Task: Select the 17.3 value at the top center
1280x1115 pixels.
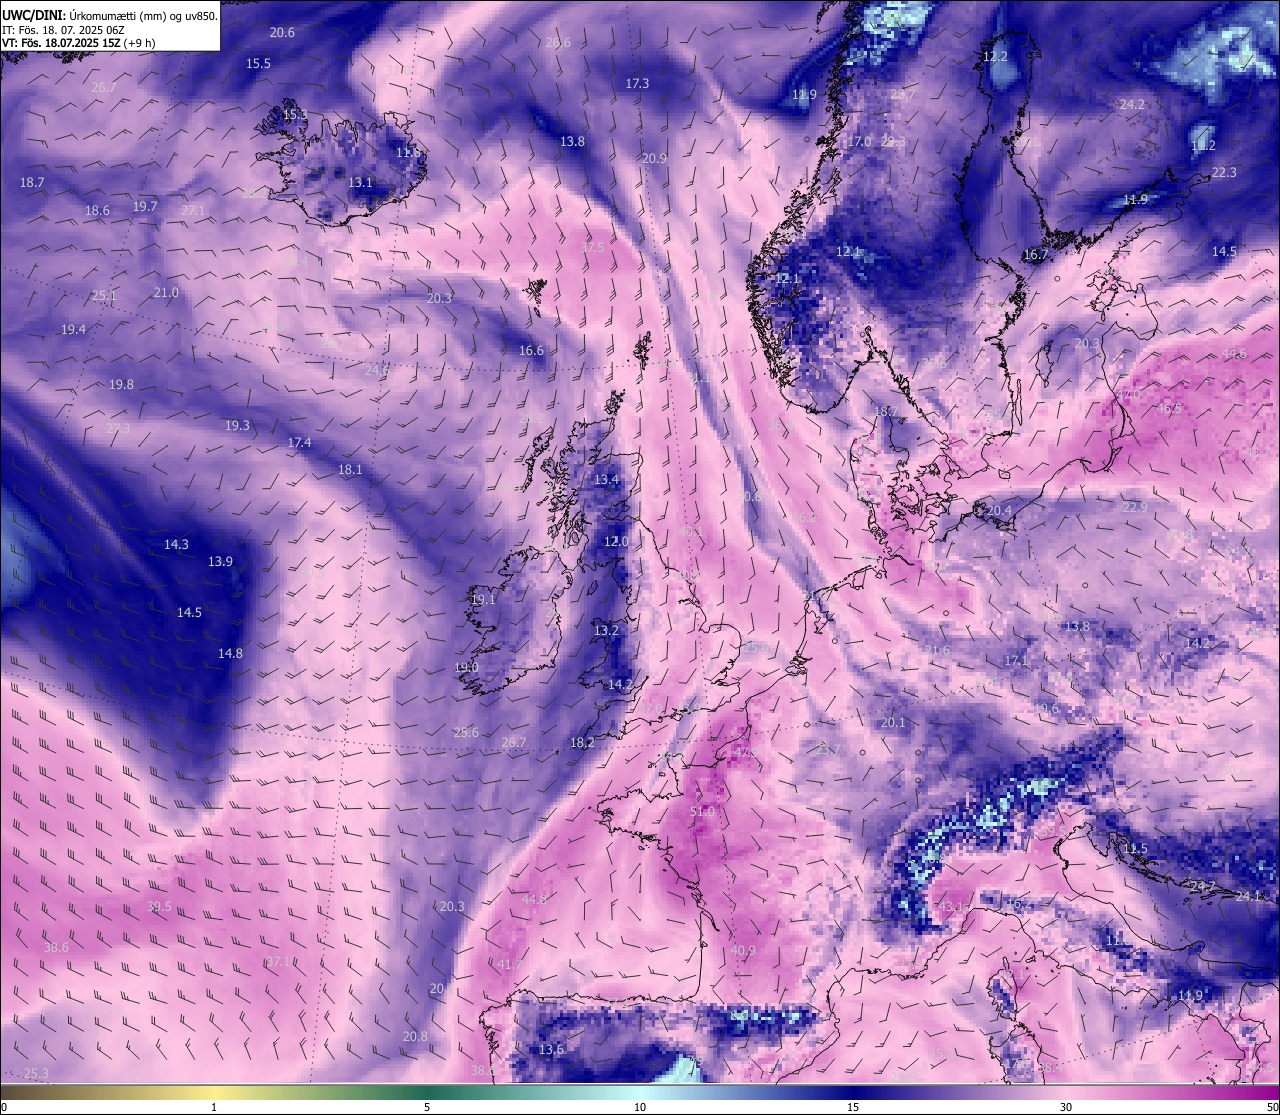Action: pyautogui.click(x=637, y=83)
